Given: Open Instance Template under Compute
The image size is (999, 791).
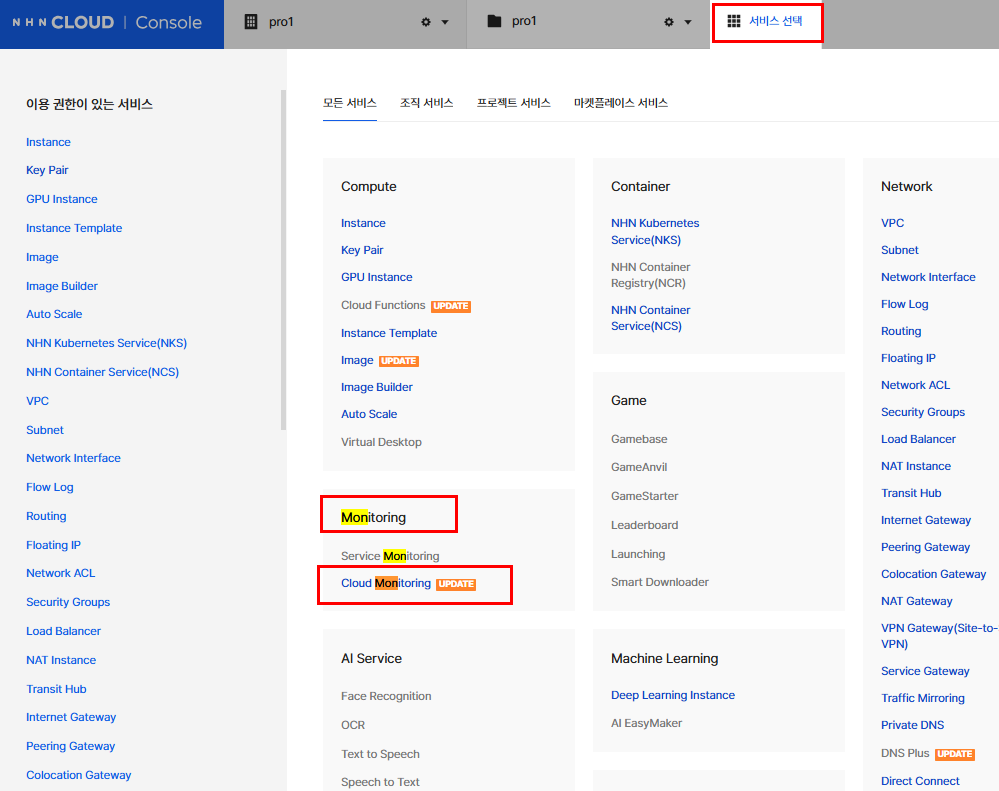Looking at the screenshot, I should point(389,333).
